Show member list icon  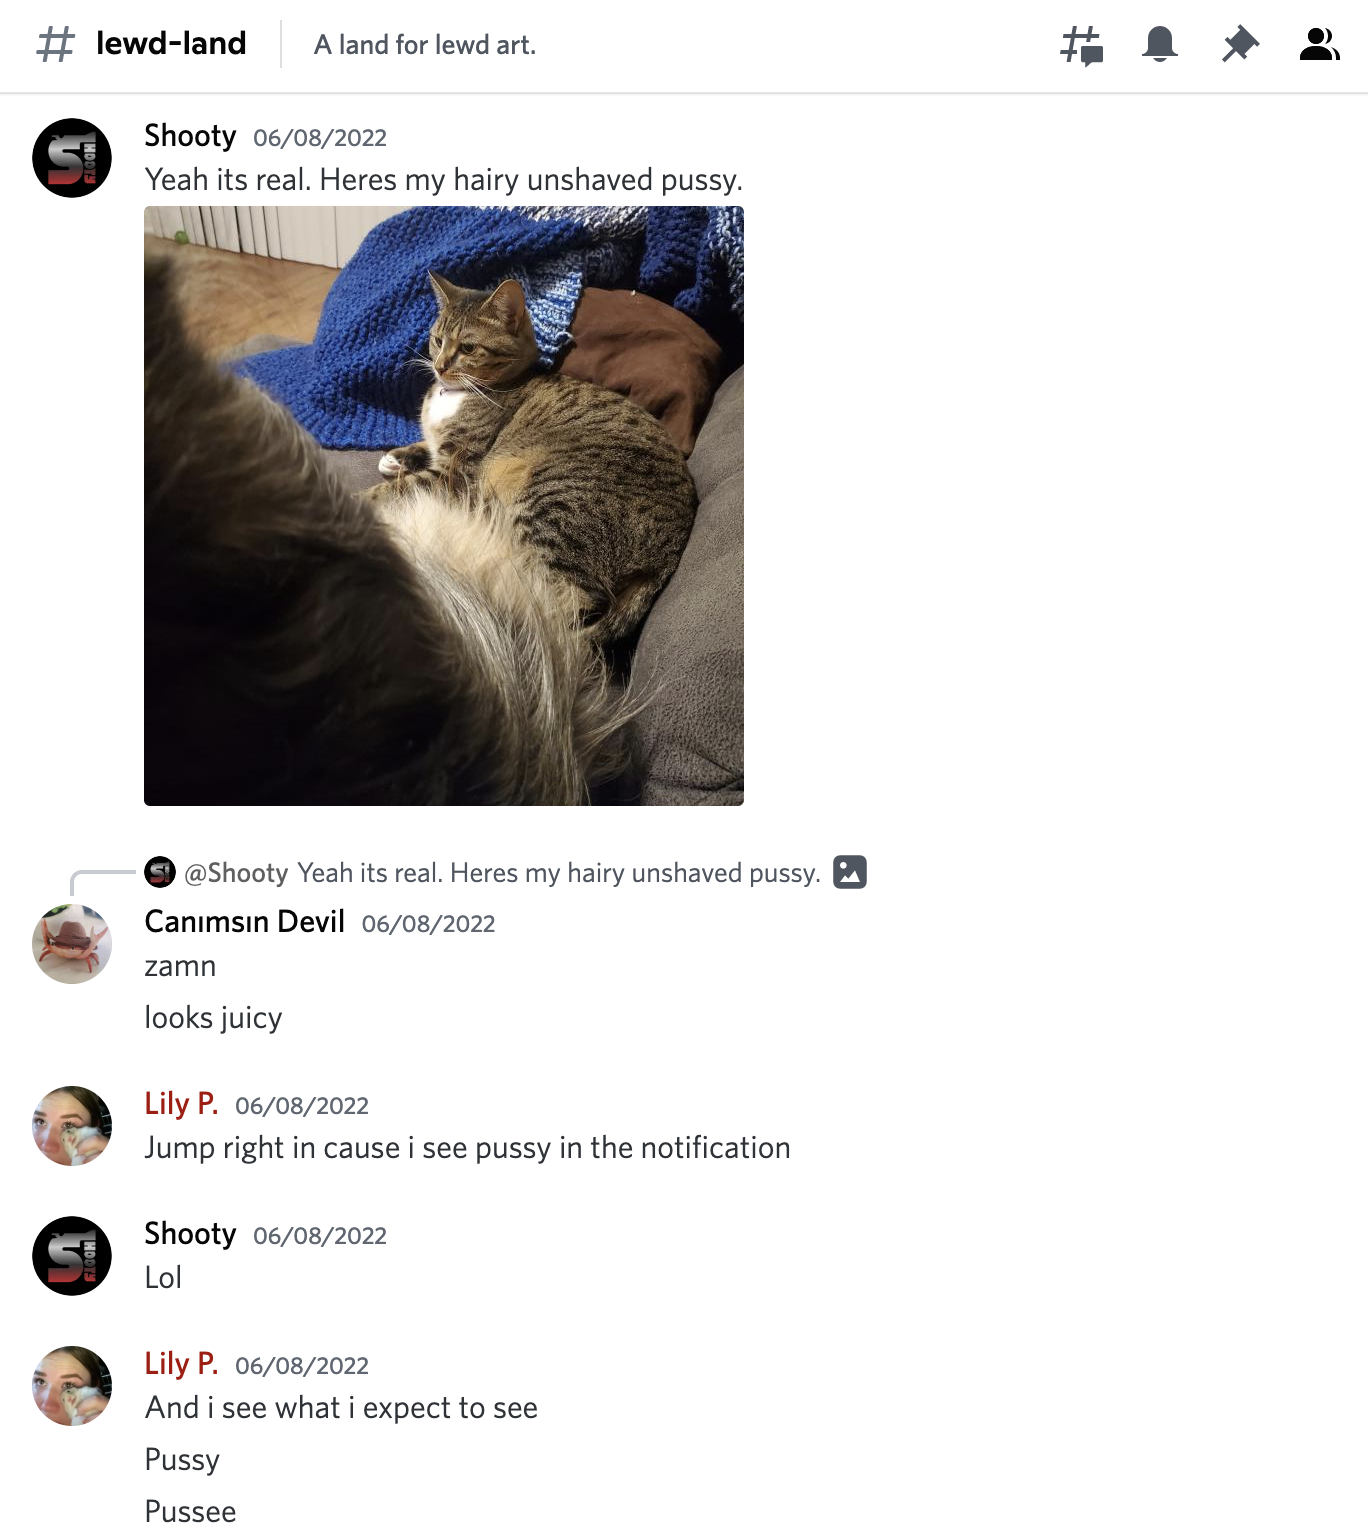(1319, 45)
